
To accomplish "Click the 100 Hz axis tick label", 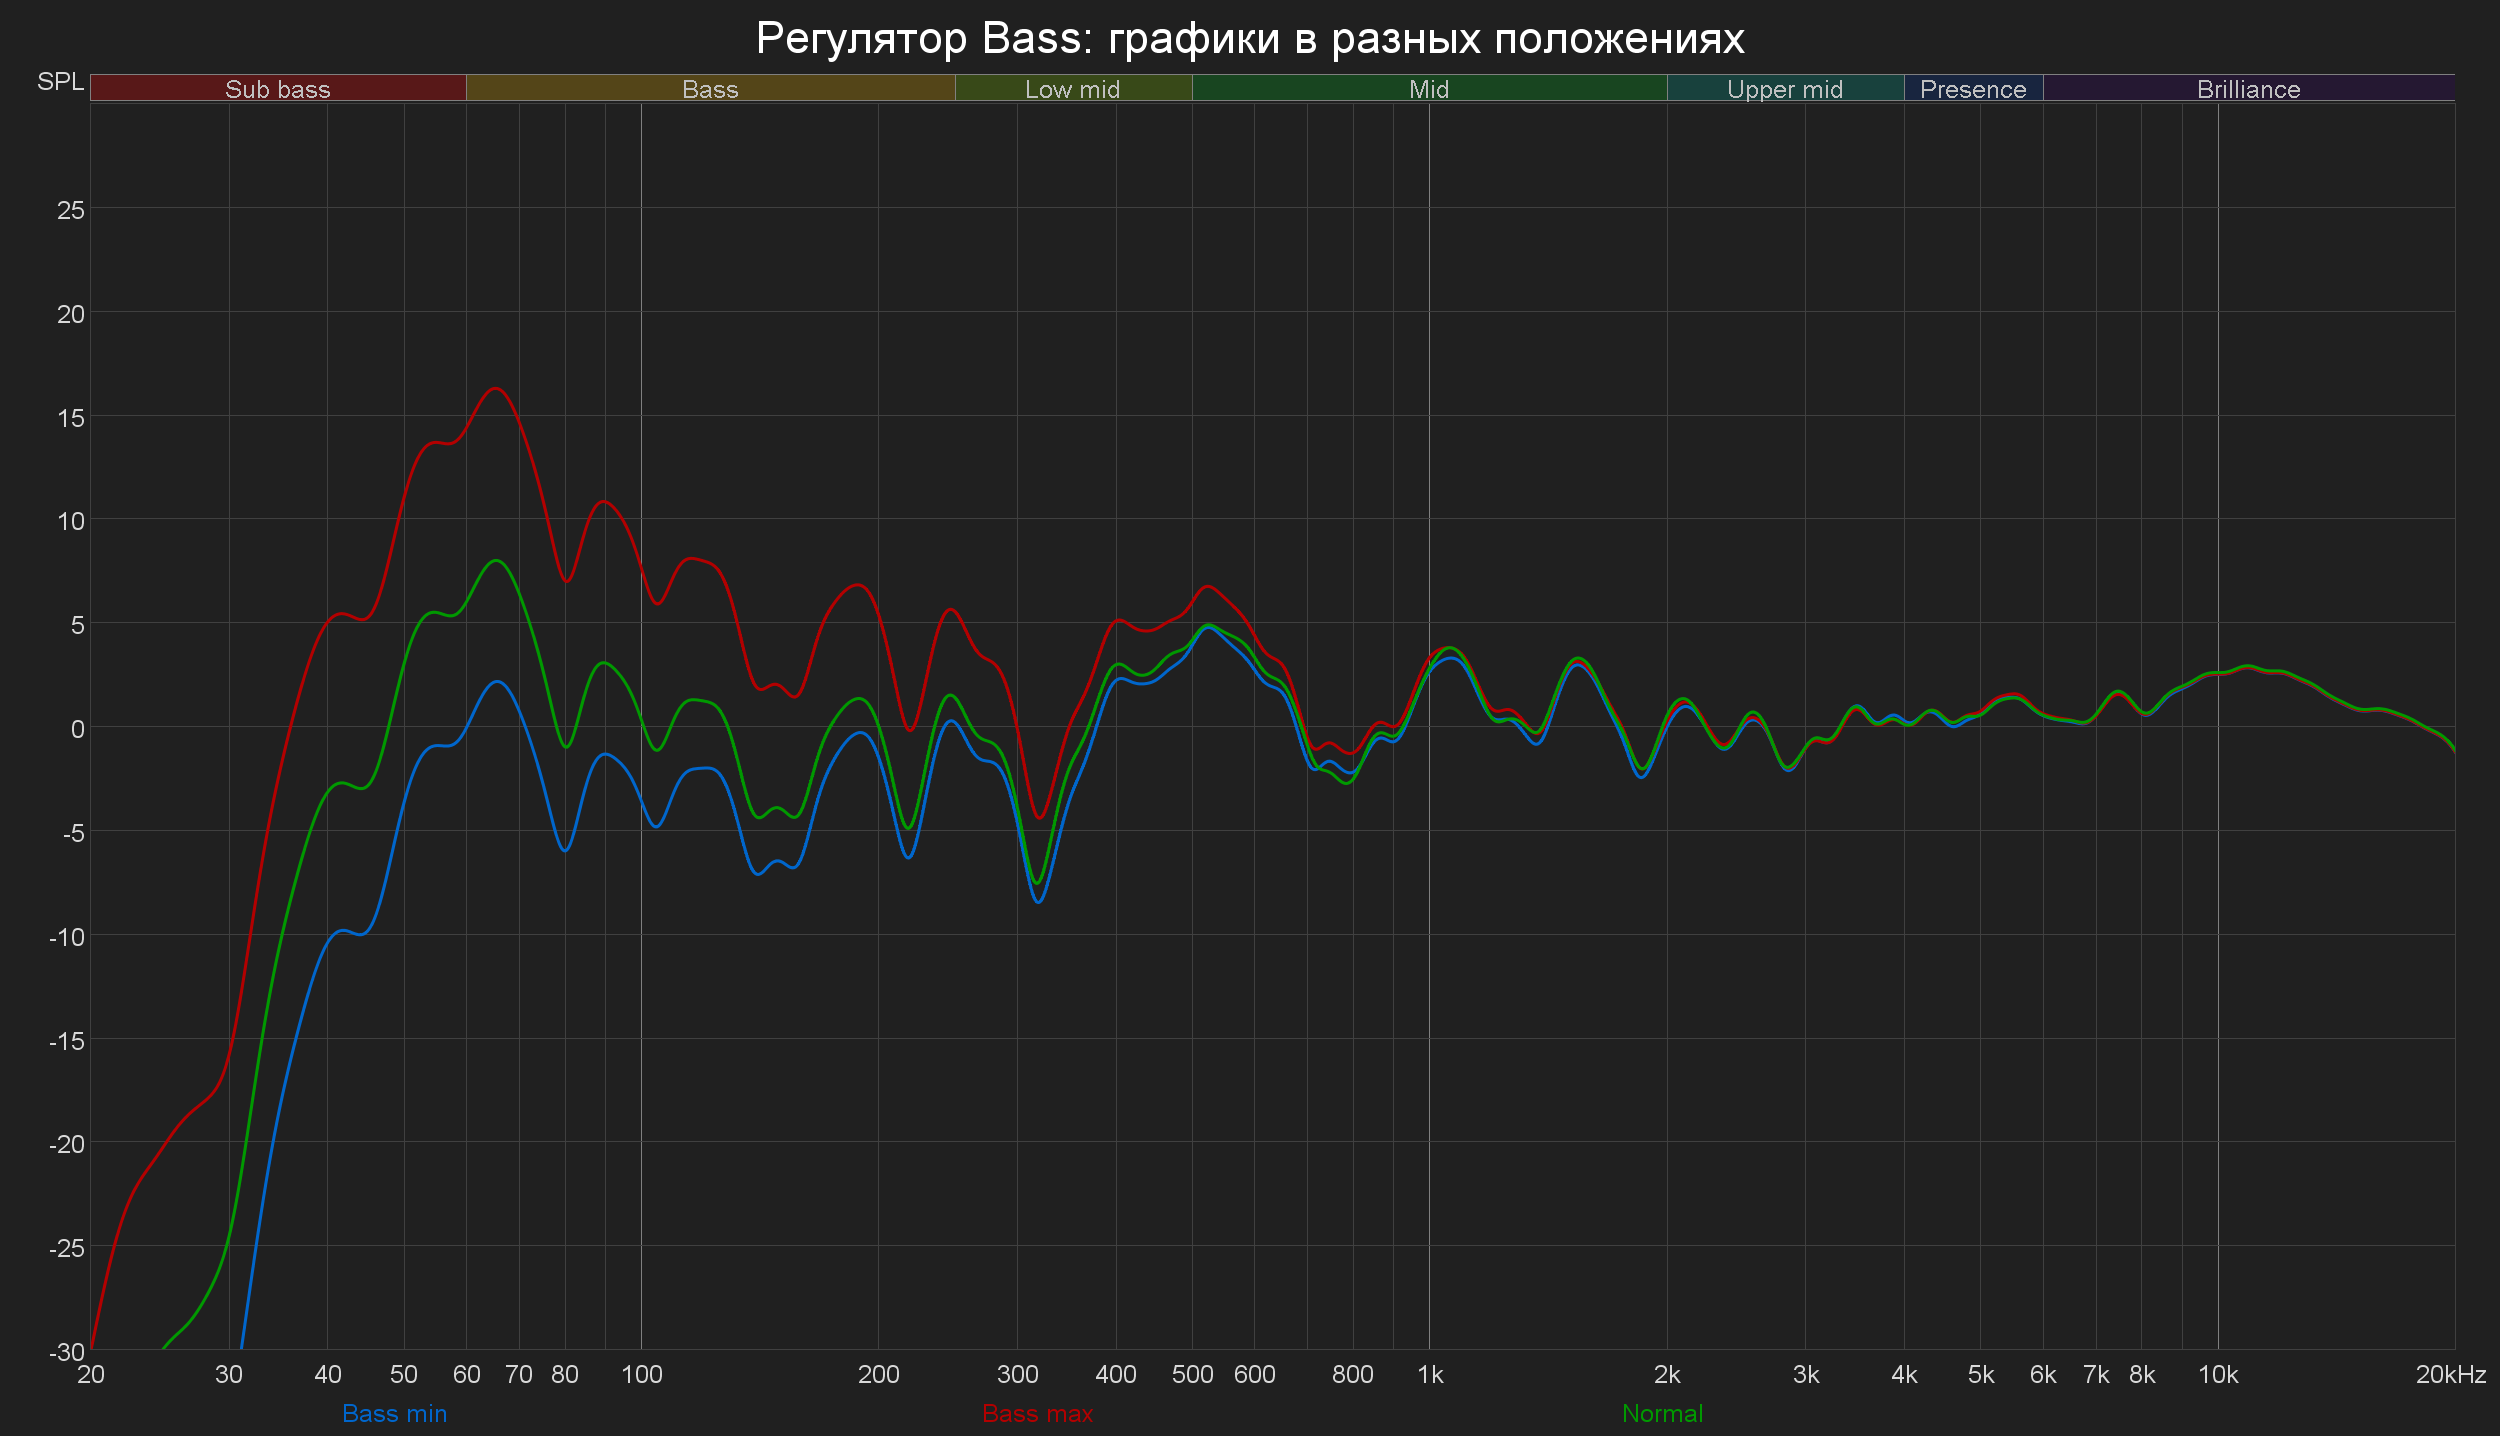I will [x=642, y=1375].
